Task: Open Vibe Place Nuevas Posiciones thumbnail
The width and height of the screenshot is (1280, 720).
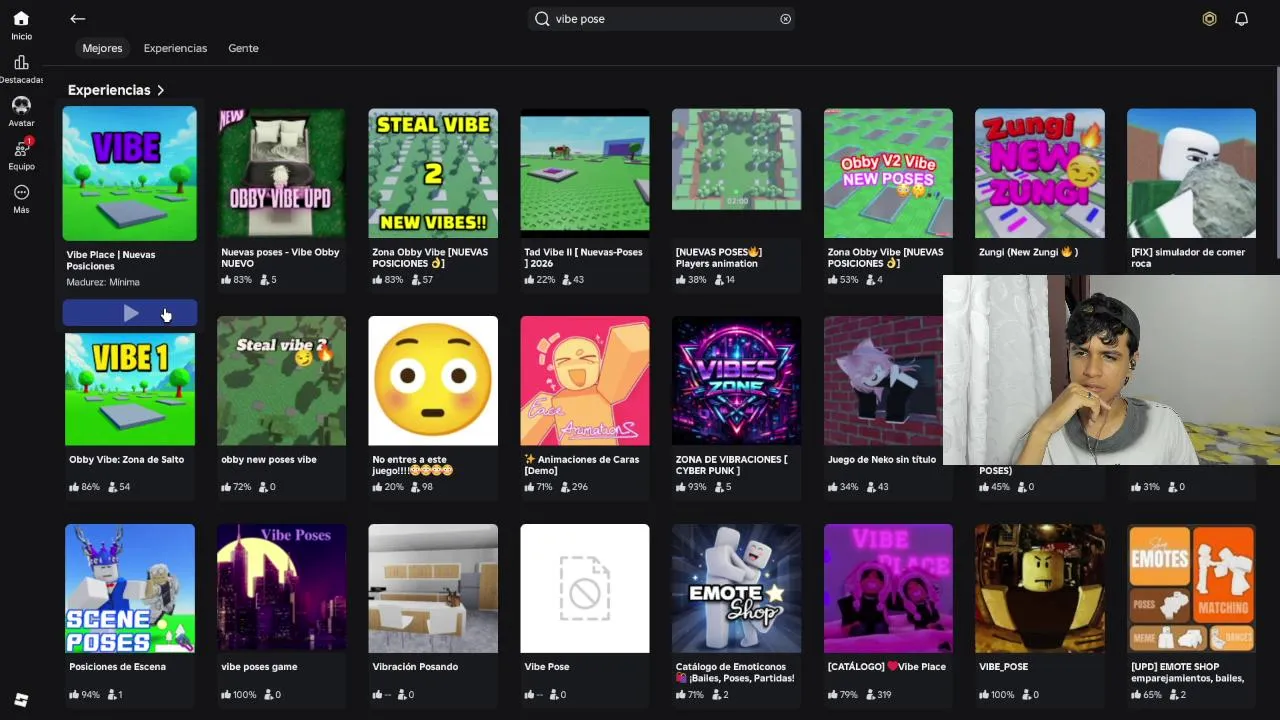Action: point(130,174)
